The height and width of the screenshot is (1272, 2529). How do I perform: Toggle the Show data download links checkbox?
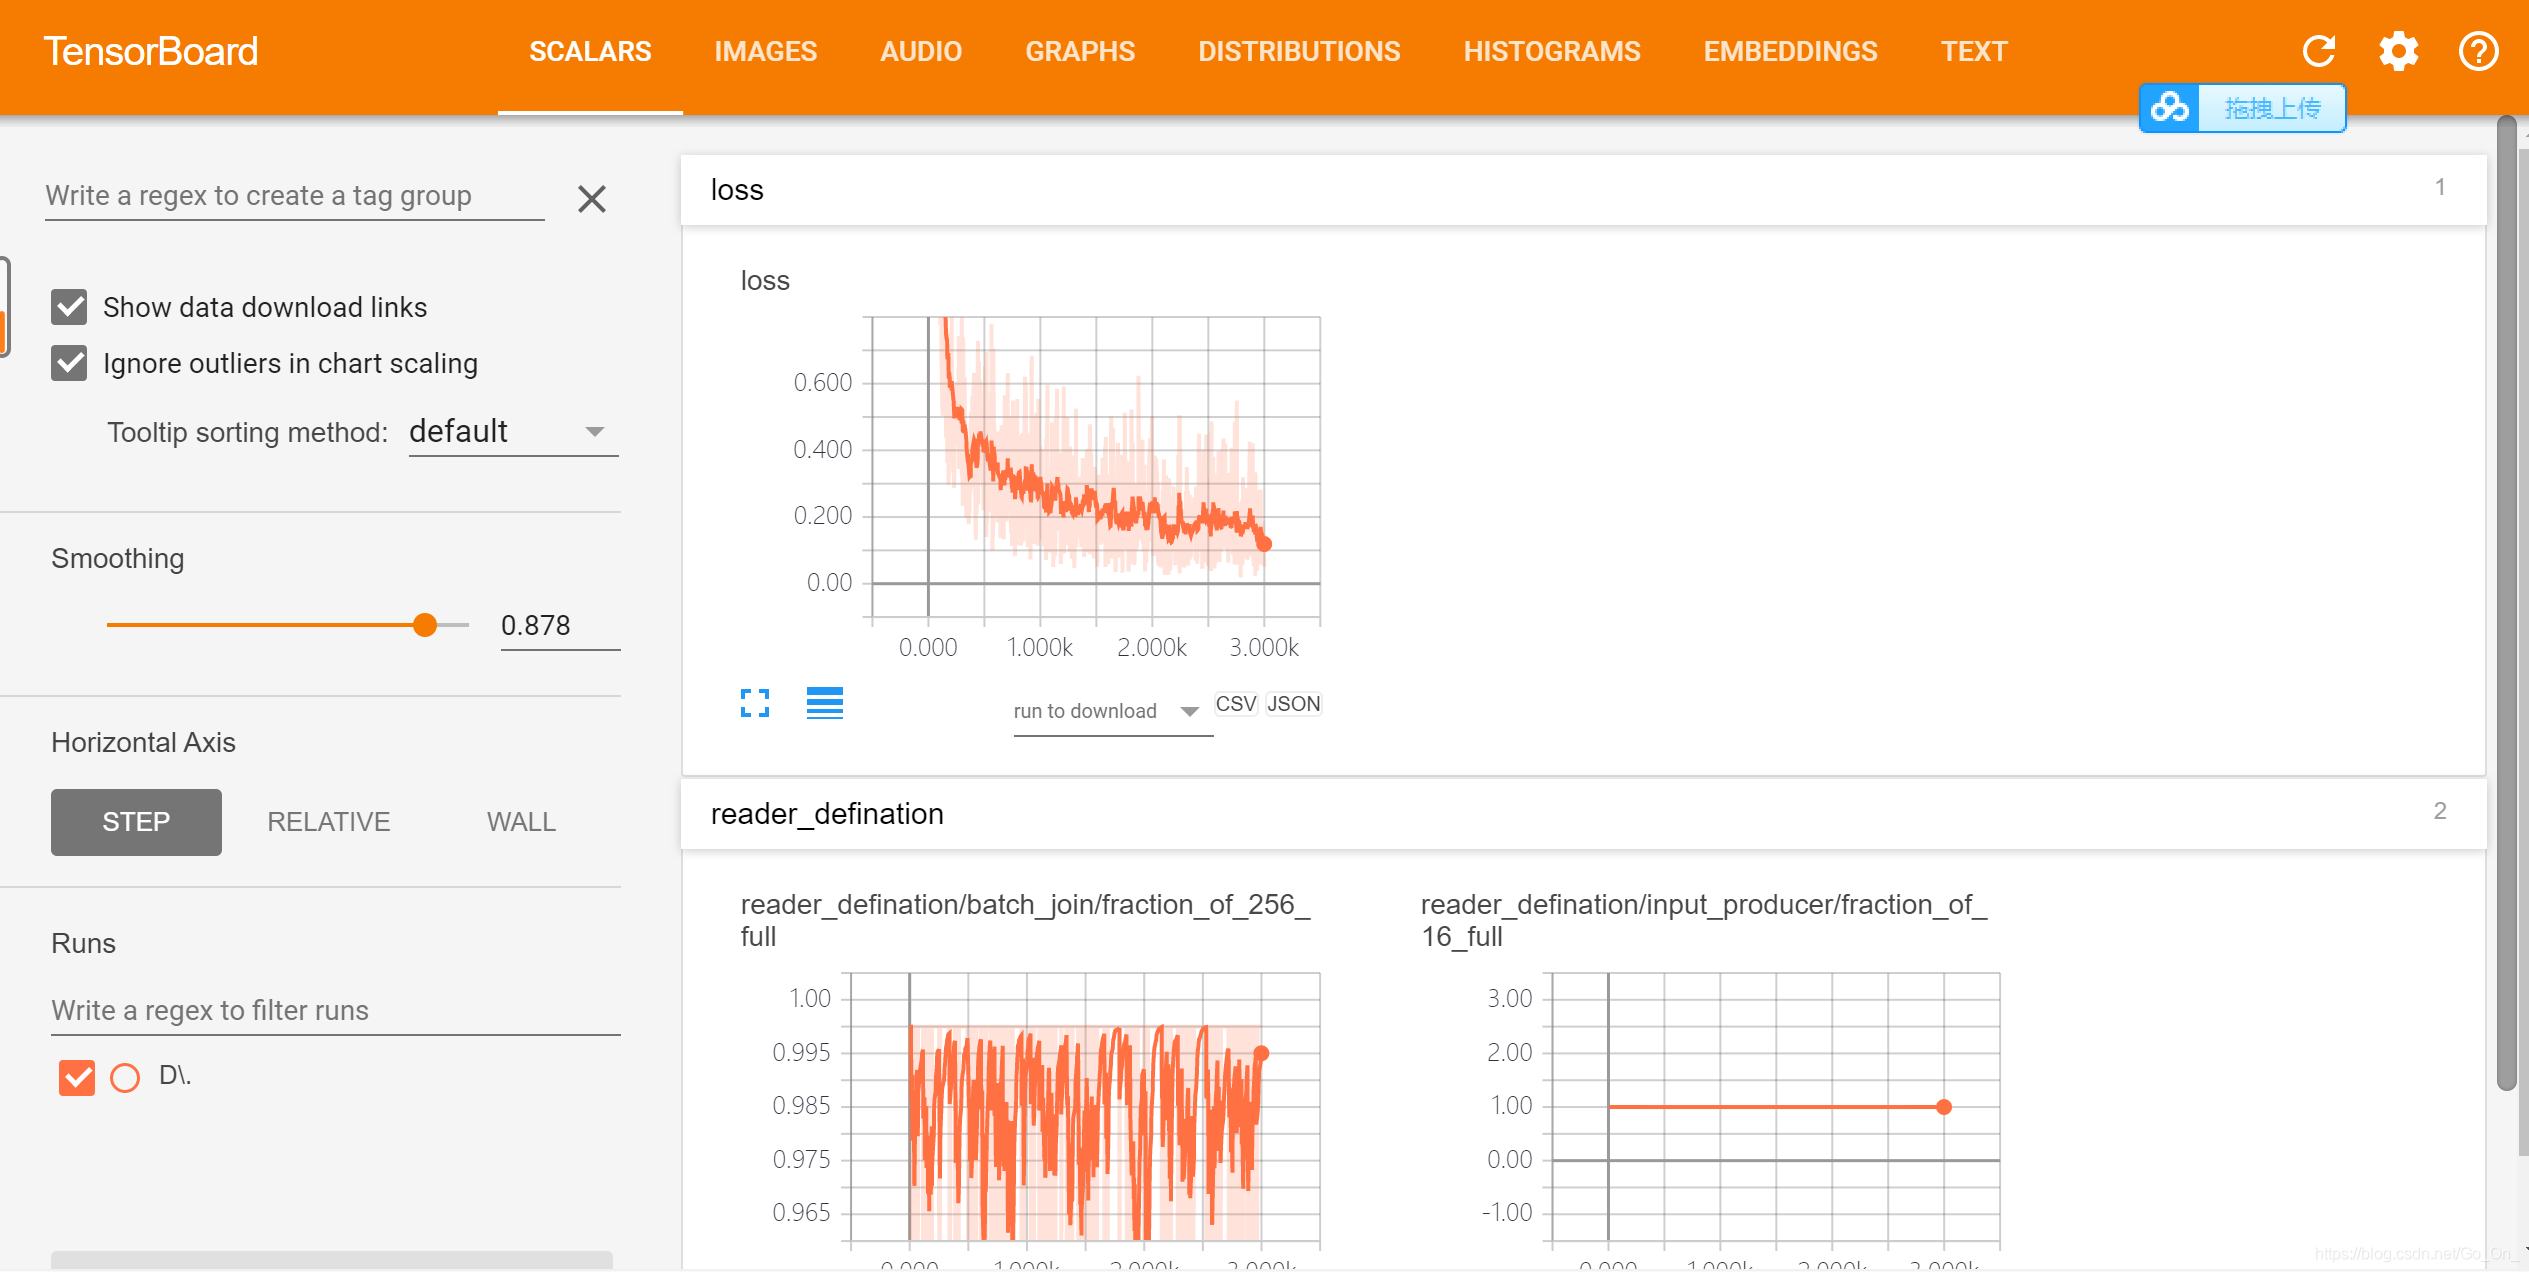point(70,307)
